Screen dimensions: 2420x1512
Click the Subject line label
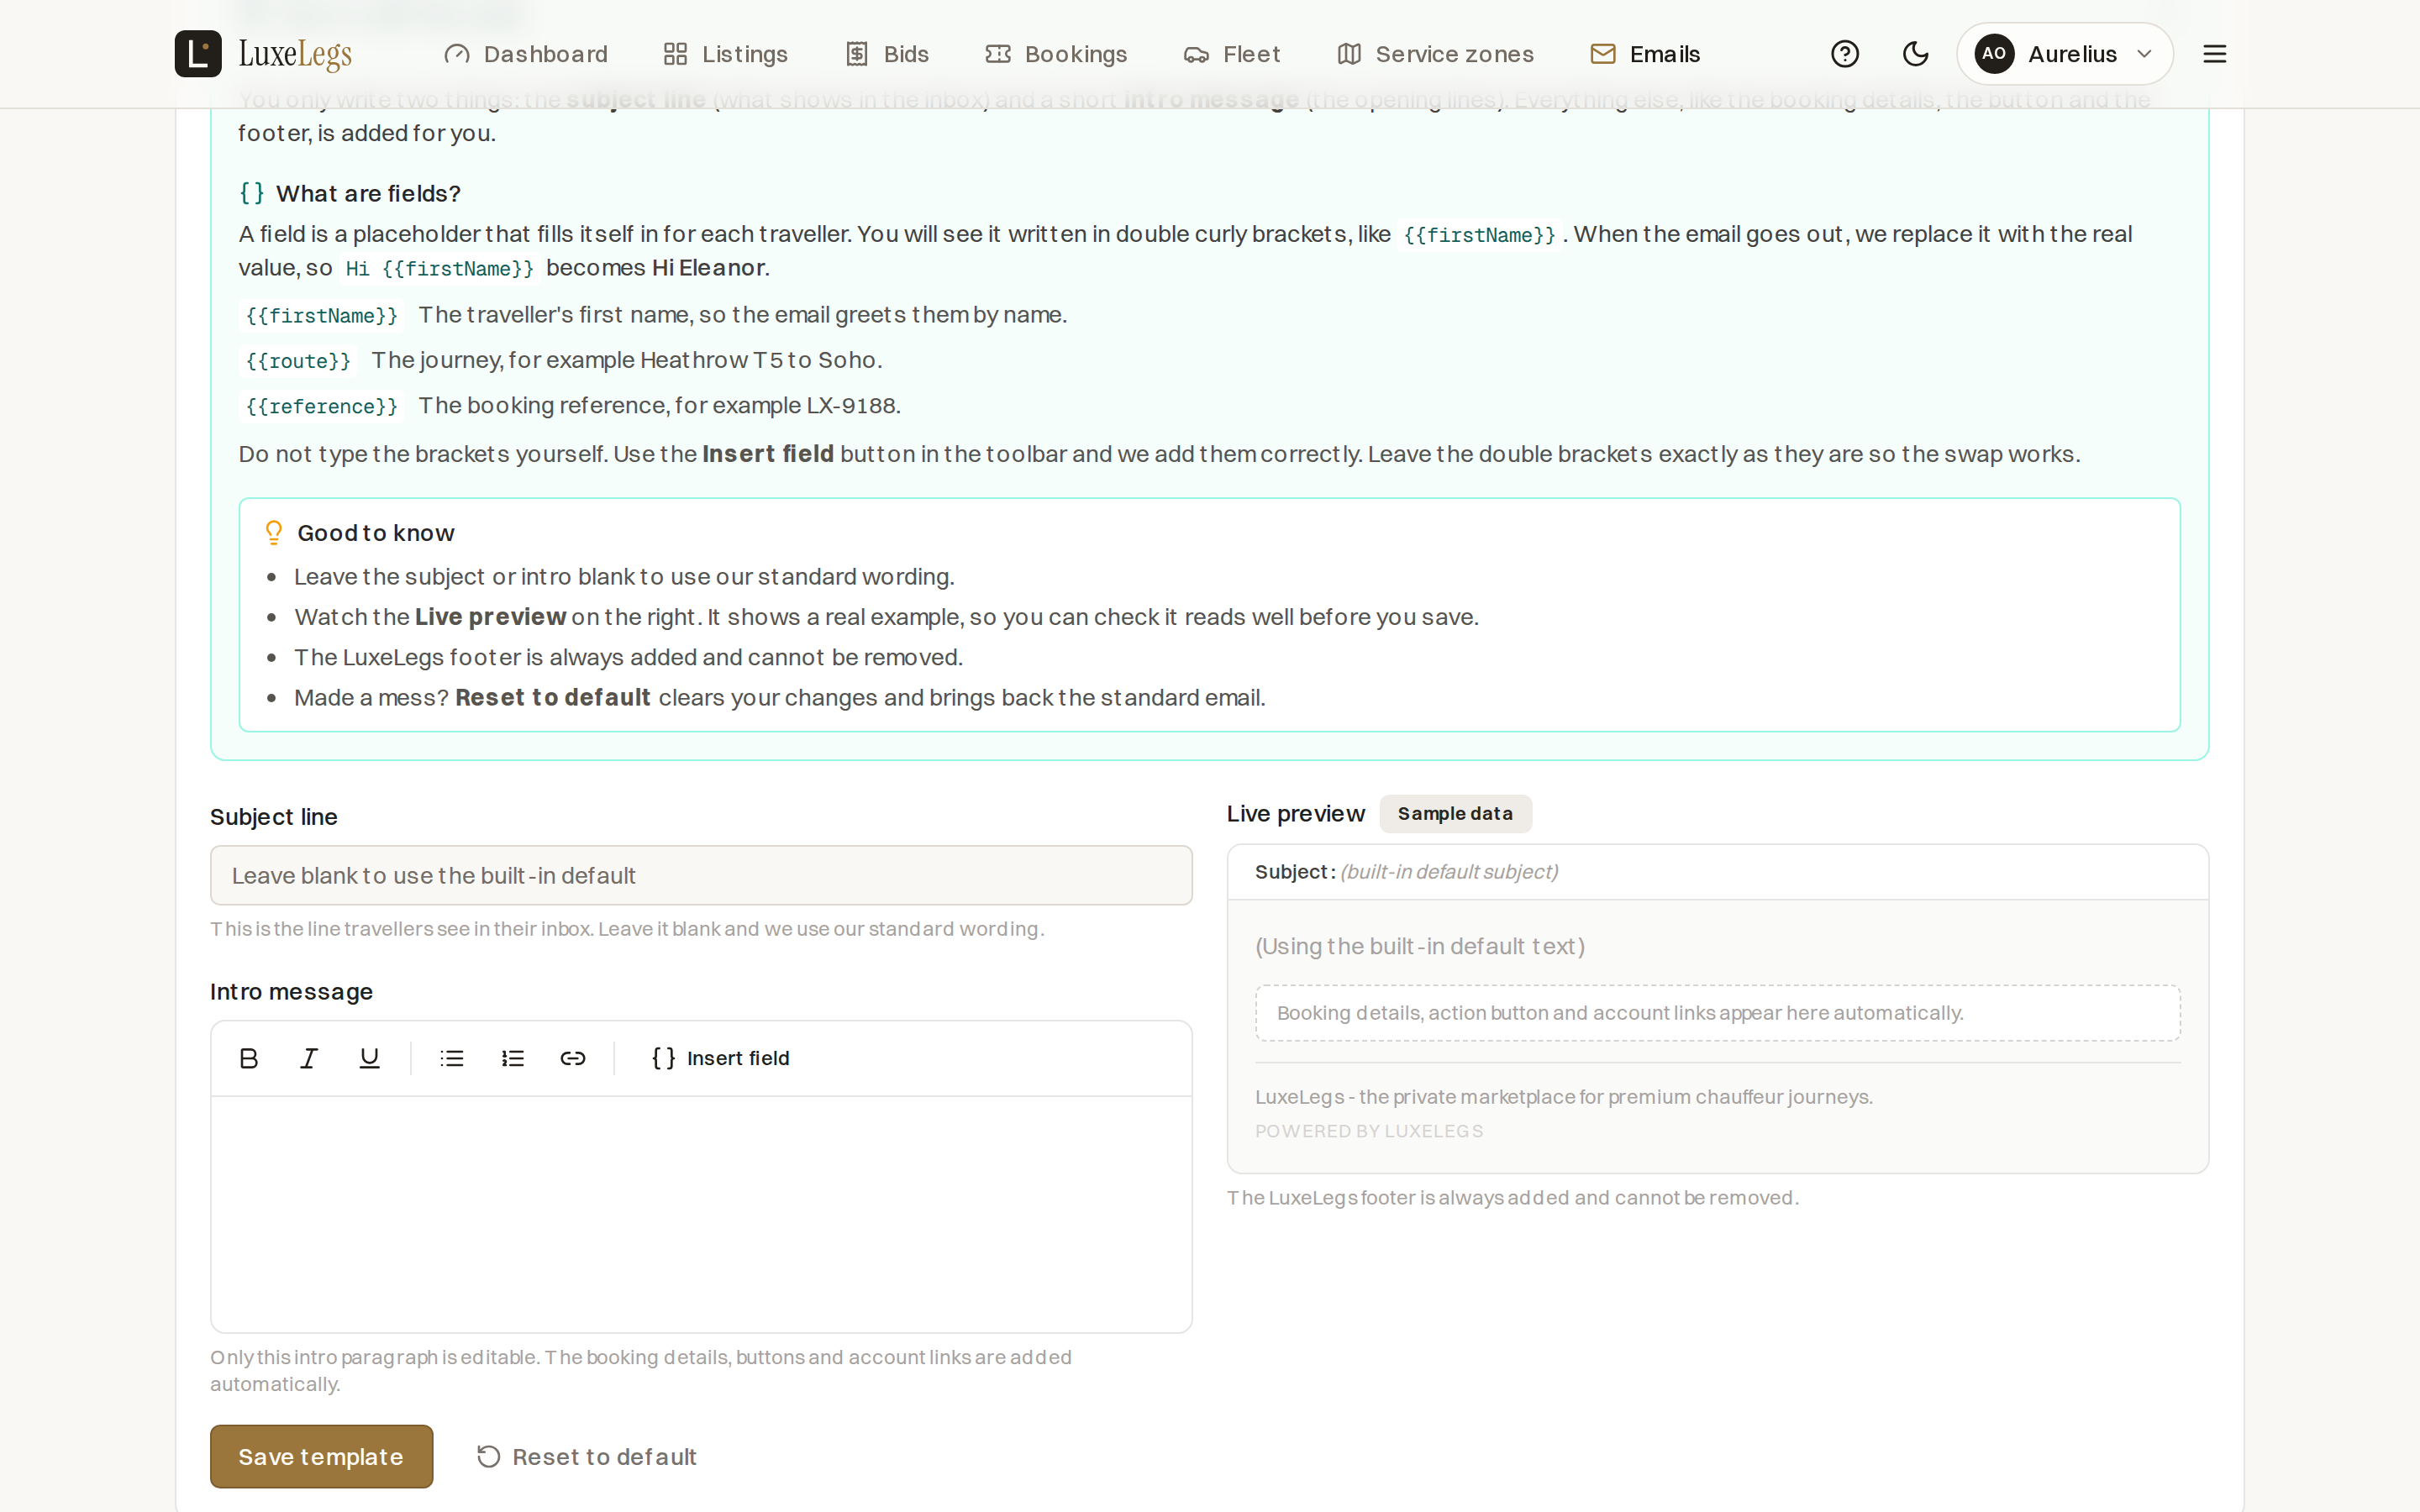pyautogui.click(x=273, y=817)
